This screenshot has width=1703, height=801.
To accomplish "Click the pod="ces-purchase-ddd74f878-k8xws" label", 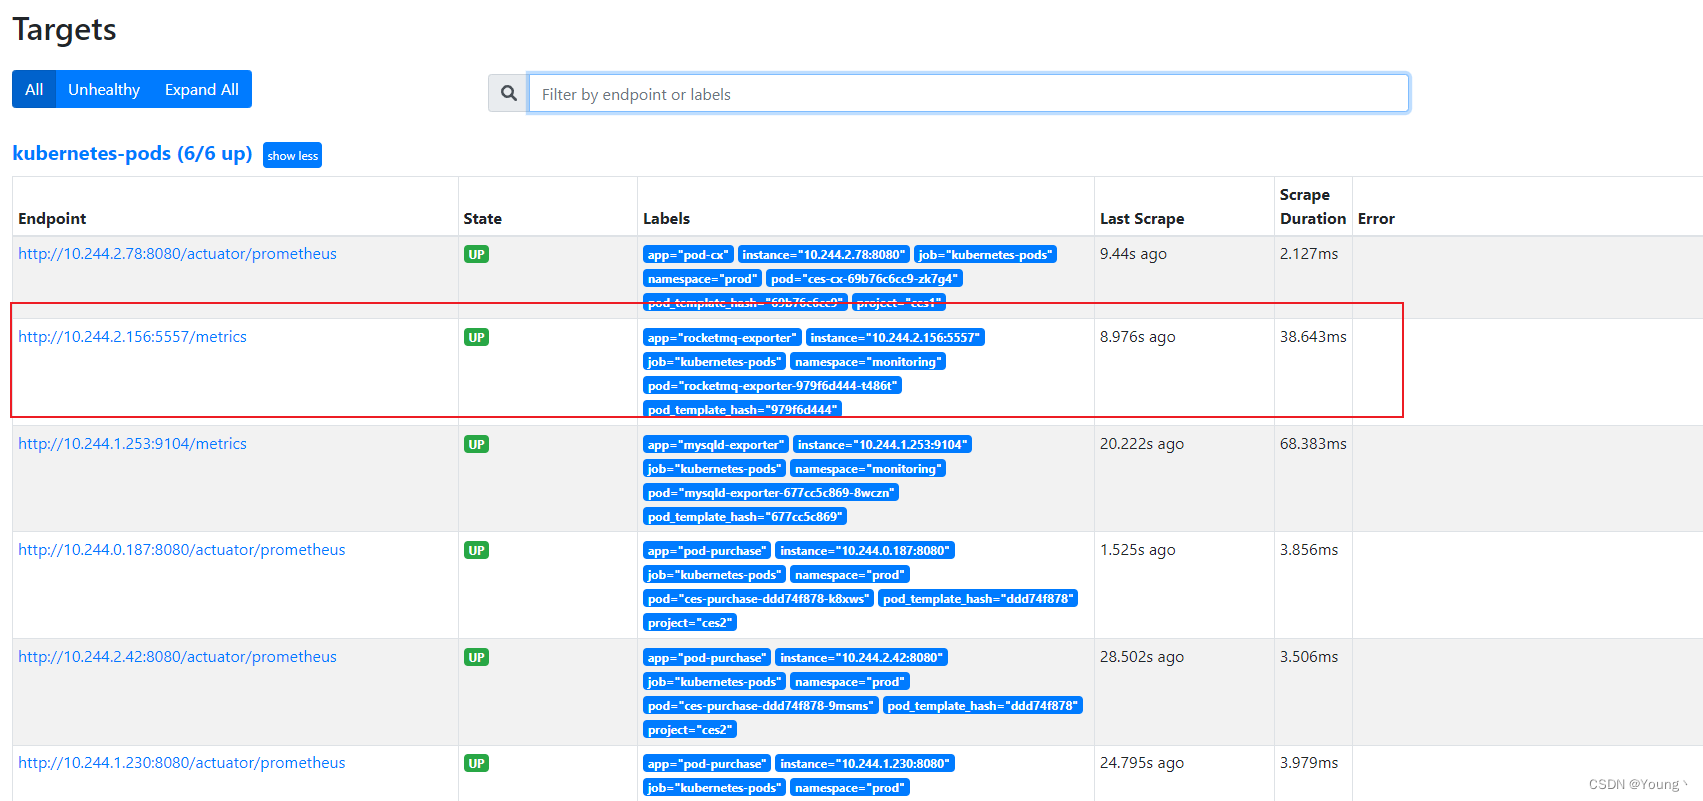I will 758,599.
